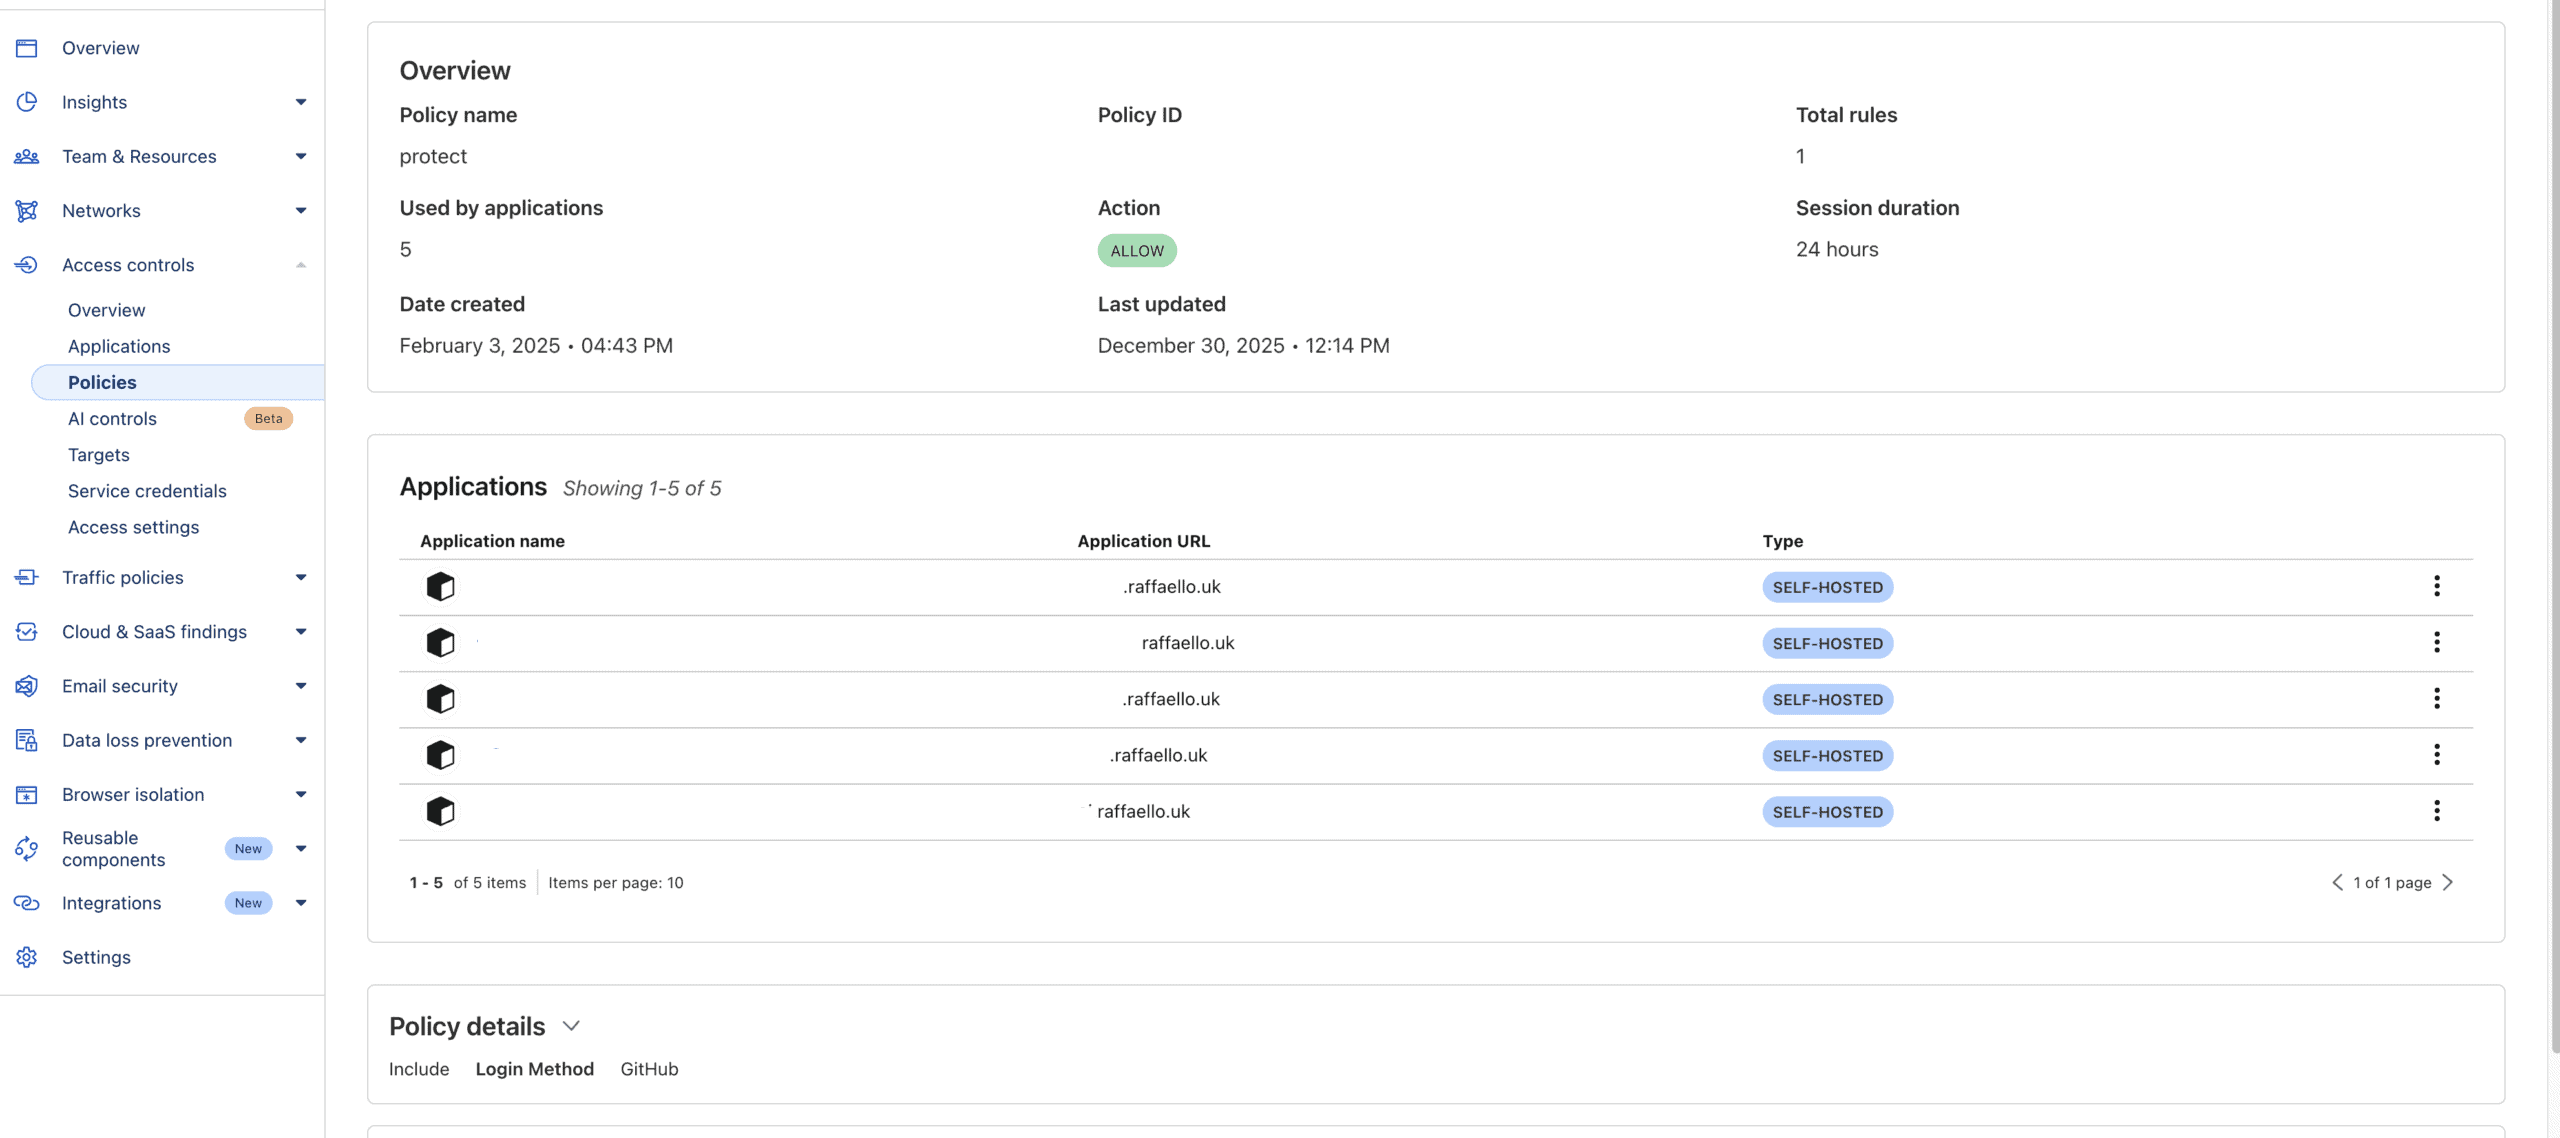This screenshot has height=1138, width=2560.
Task: Click the Browser isolation icon
Action: click(27, 795)
